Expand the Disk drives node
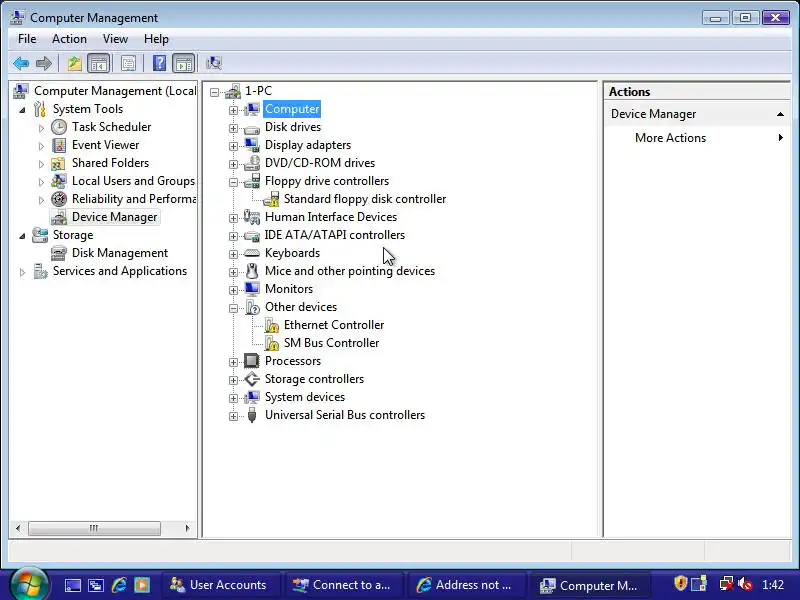 [233, 128]
